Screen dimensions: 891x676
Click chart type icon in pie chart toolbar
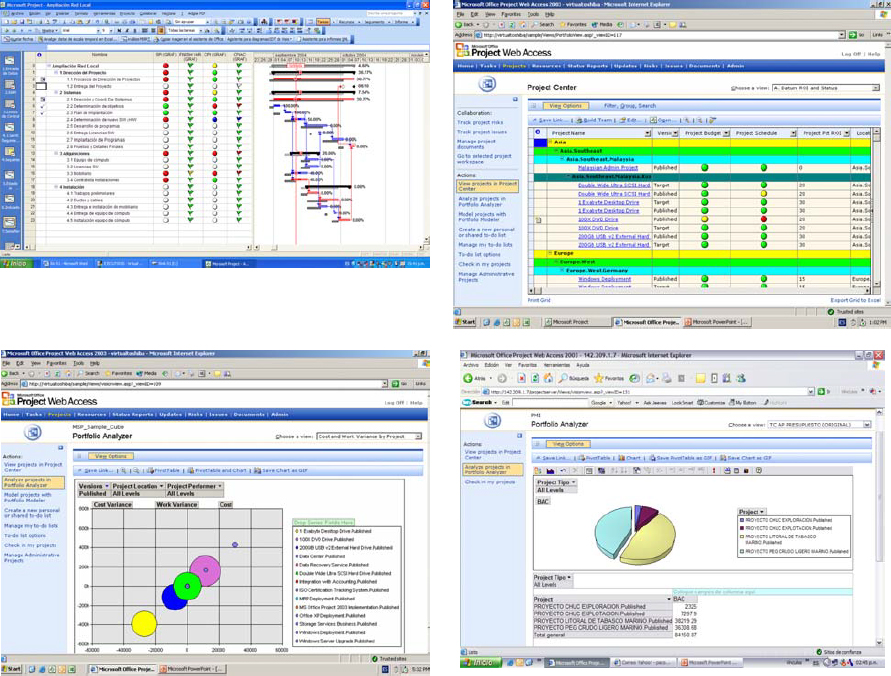(x=550, y=470)
